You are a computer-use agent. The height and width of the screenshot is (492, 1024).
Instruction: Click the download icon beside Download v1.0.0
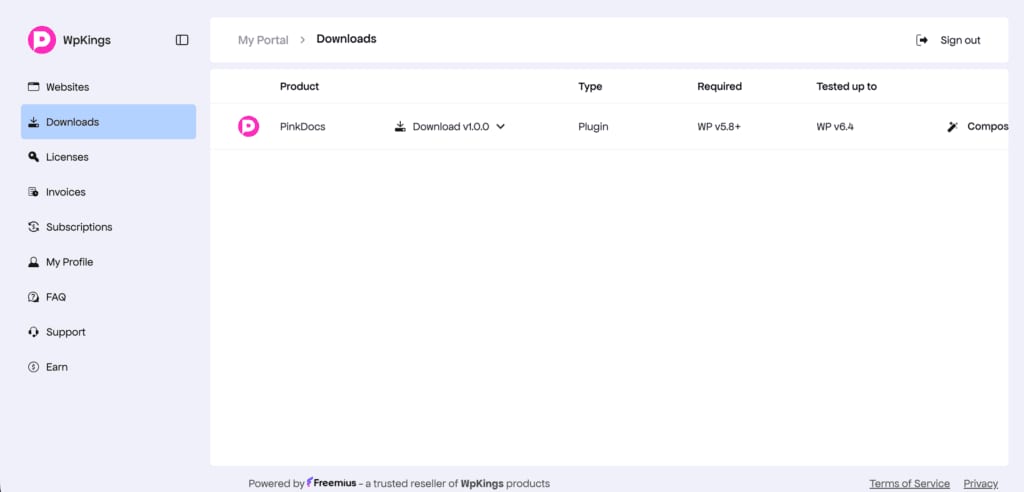coord(401,127)
